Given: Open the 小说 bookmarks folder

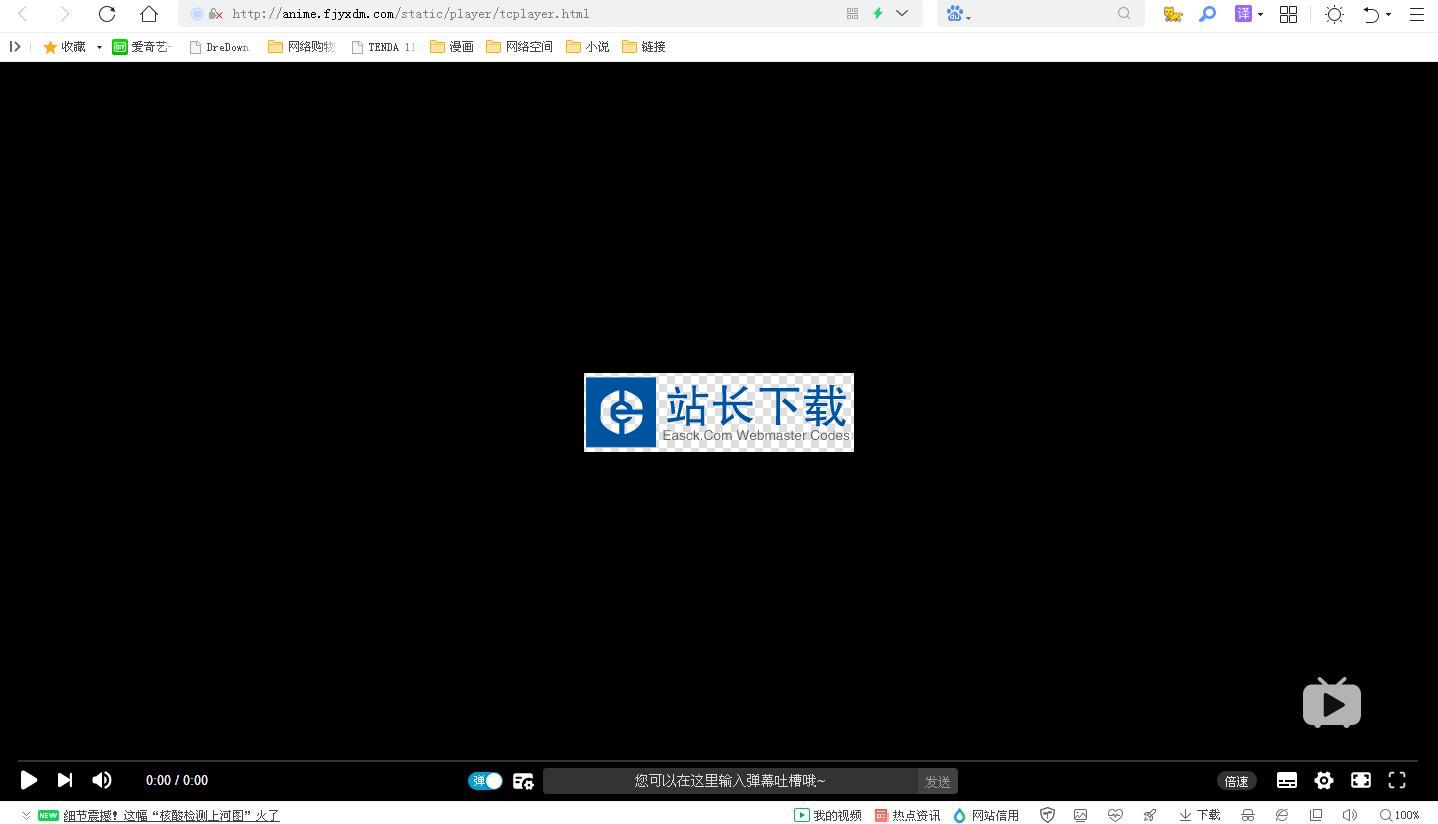Looking at the screenshot, I should pos(588,47).
